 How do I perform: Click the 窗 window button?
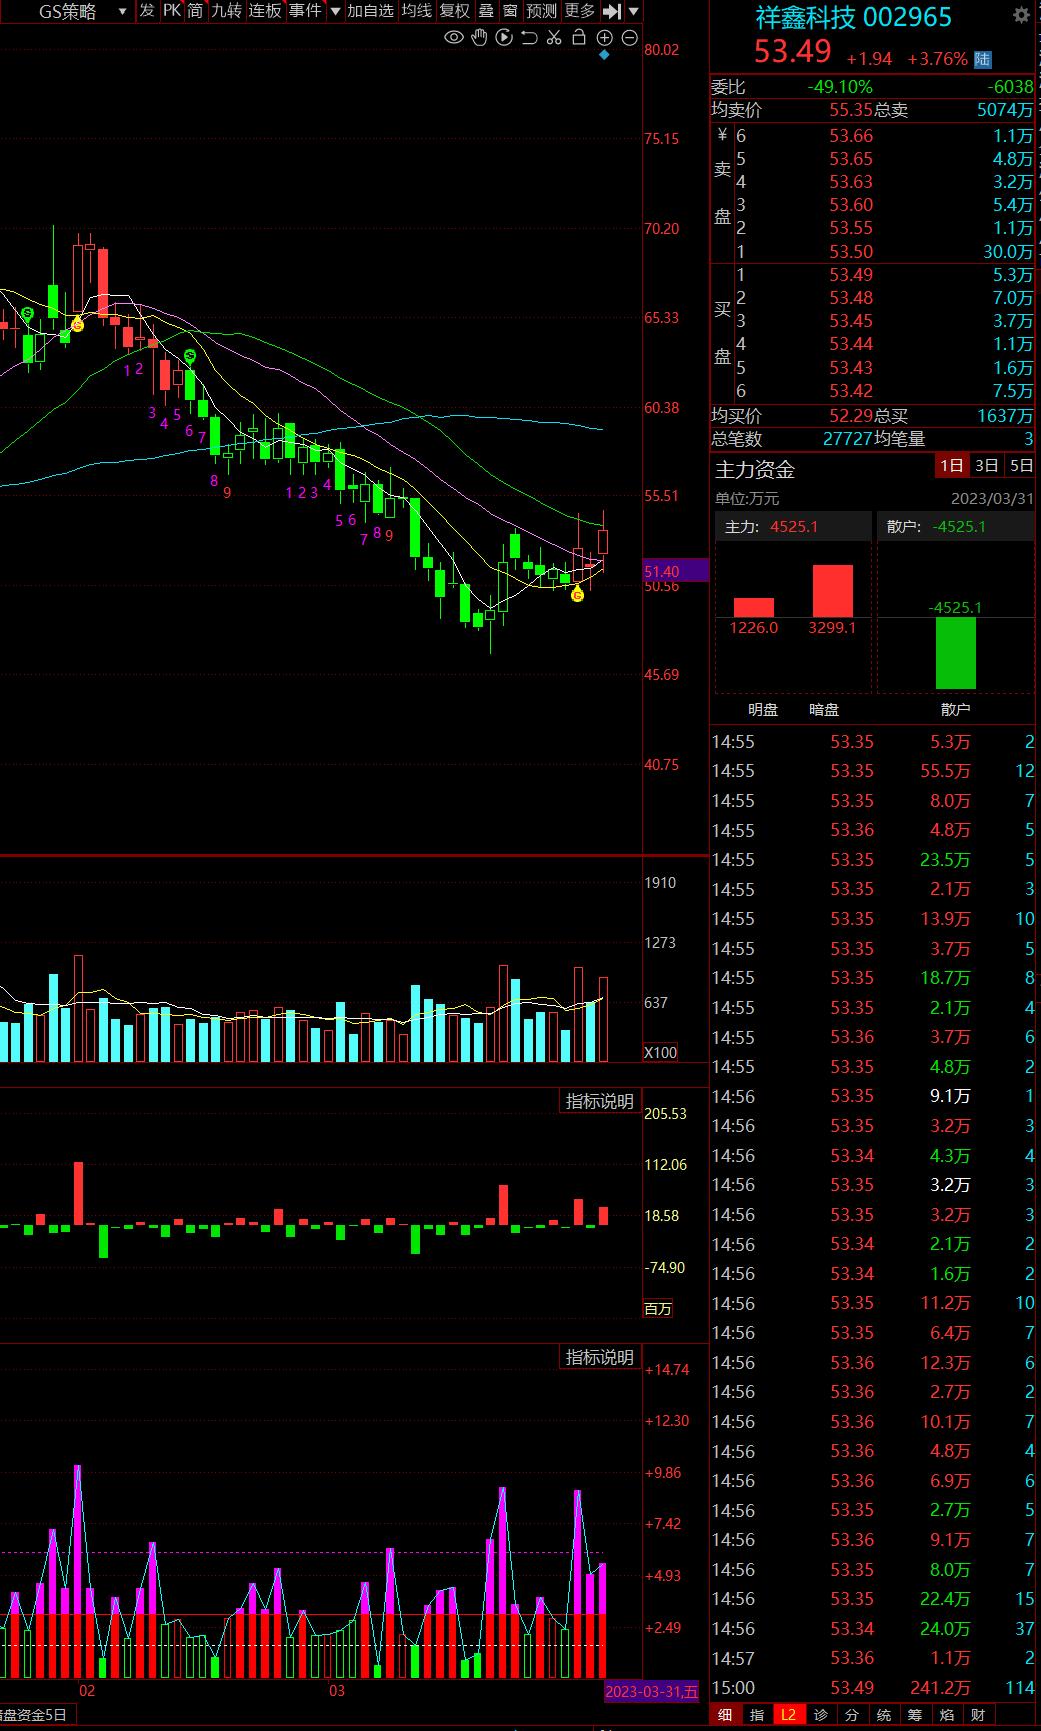[511, 11]
